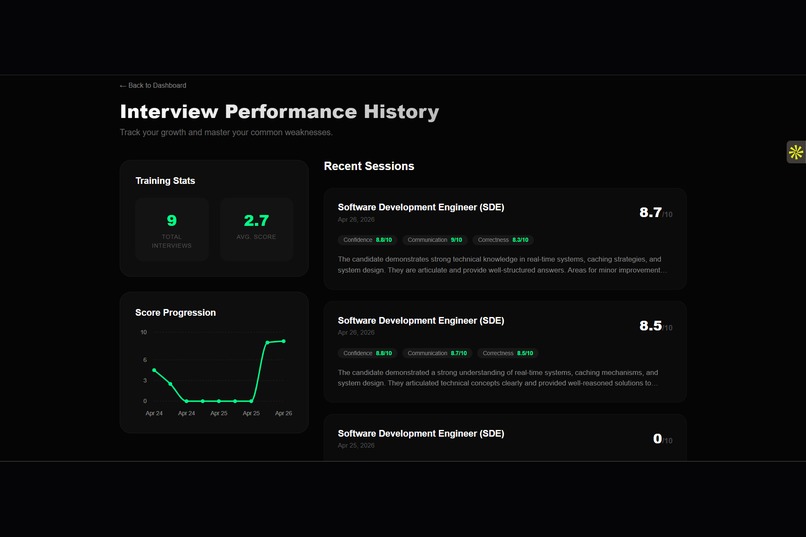Click the Apr 25, 2026 date in third session
The height and width of the screenshot is (537, 806).
coord(356,446)
